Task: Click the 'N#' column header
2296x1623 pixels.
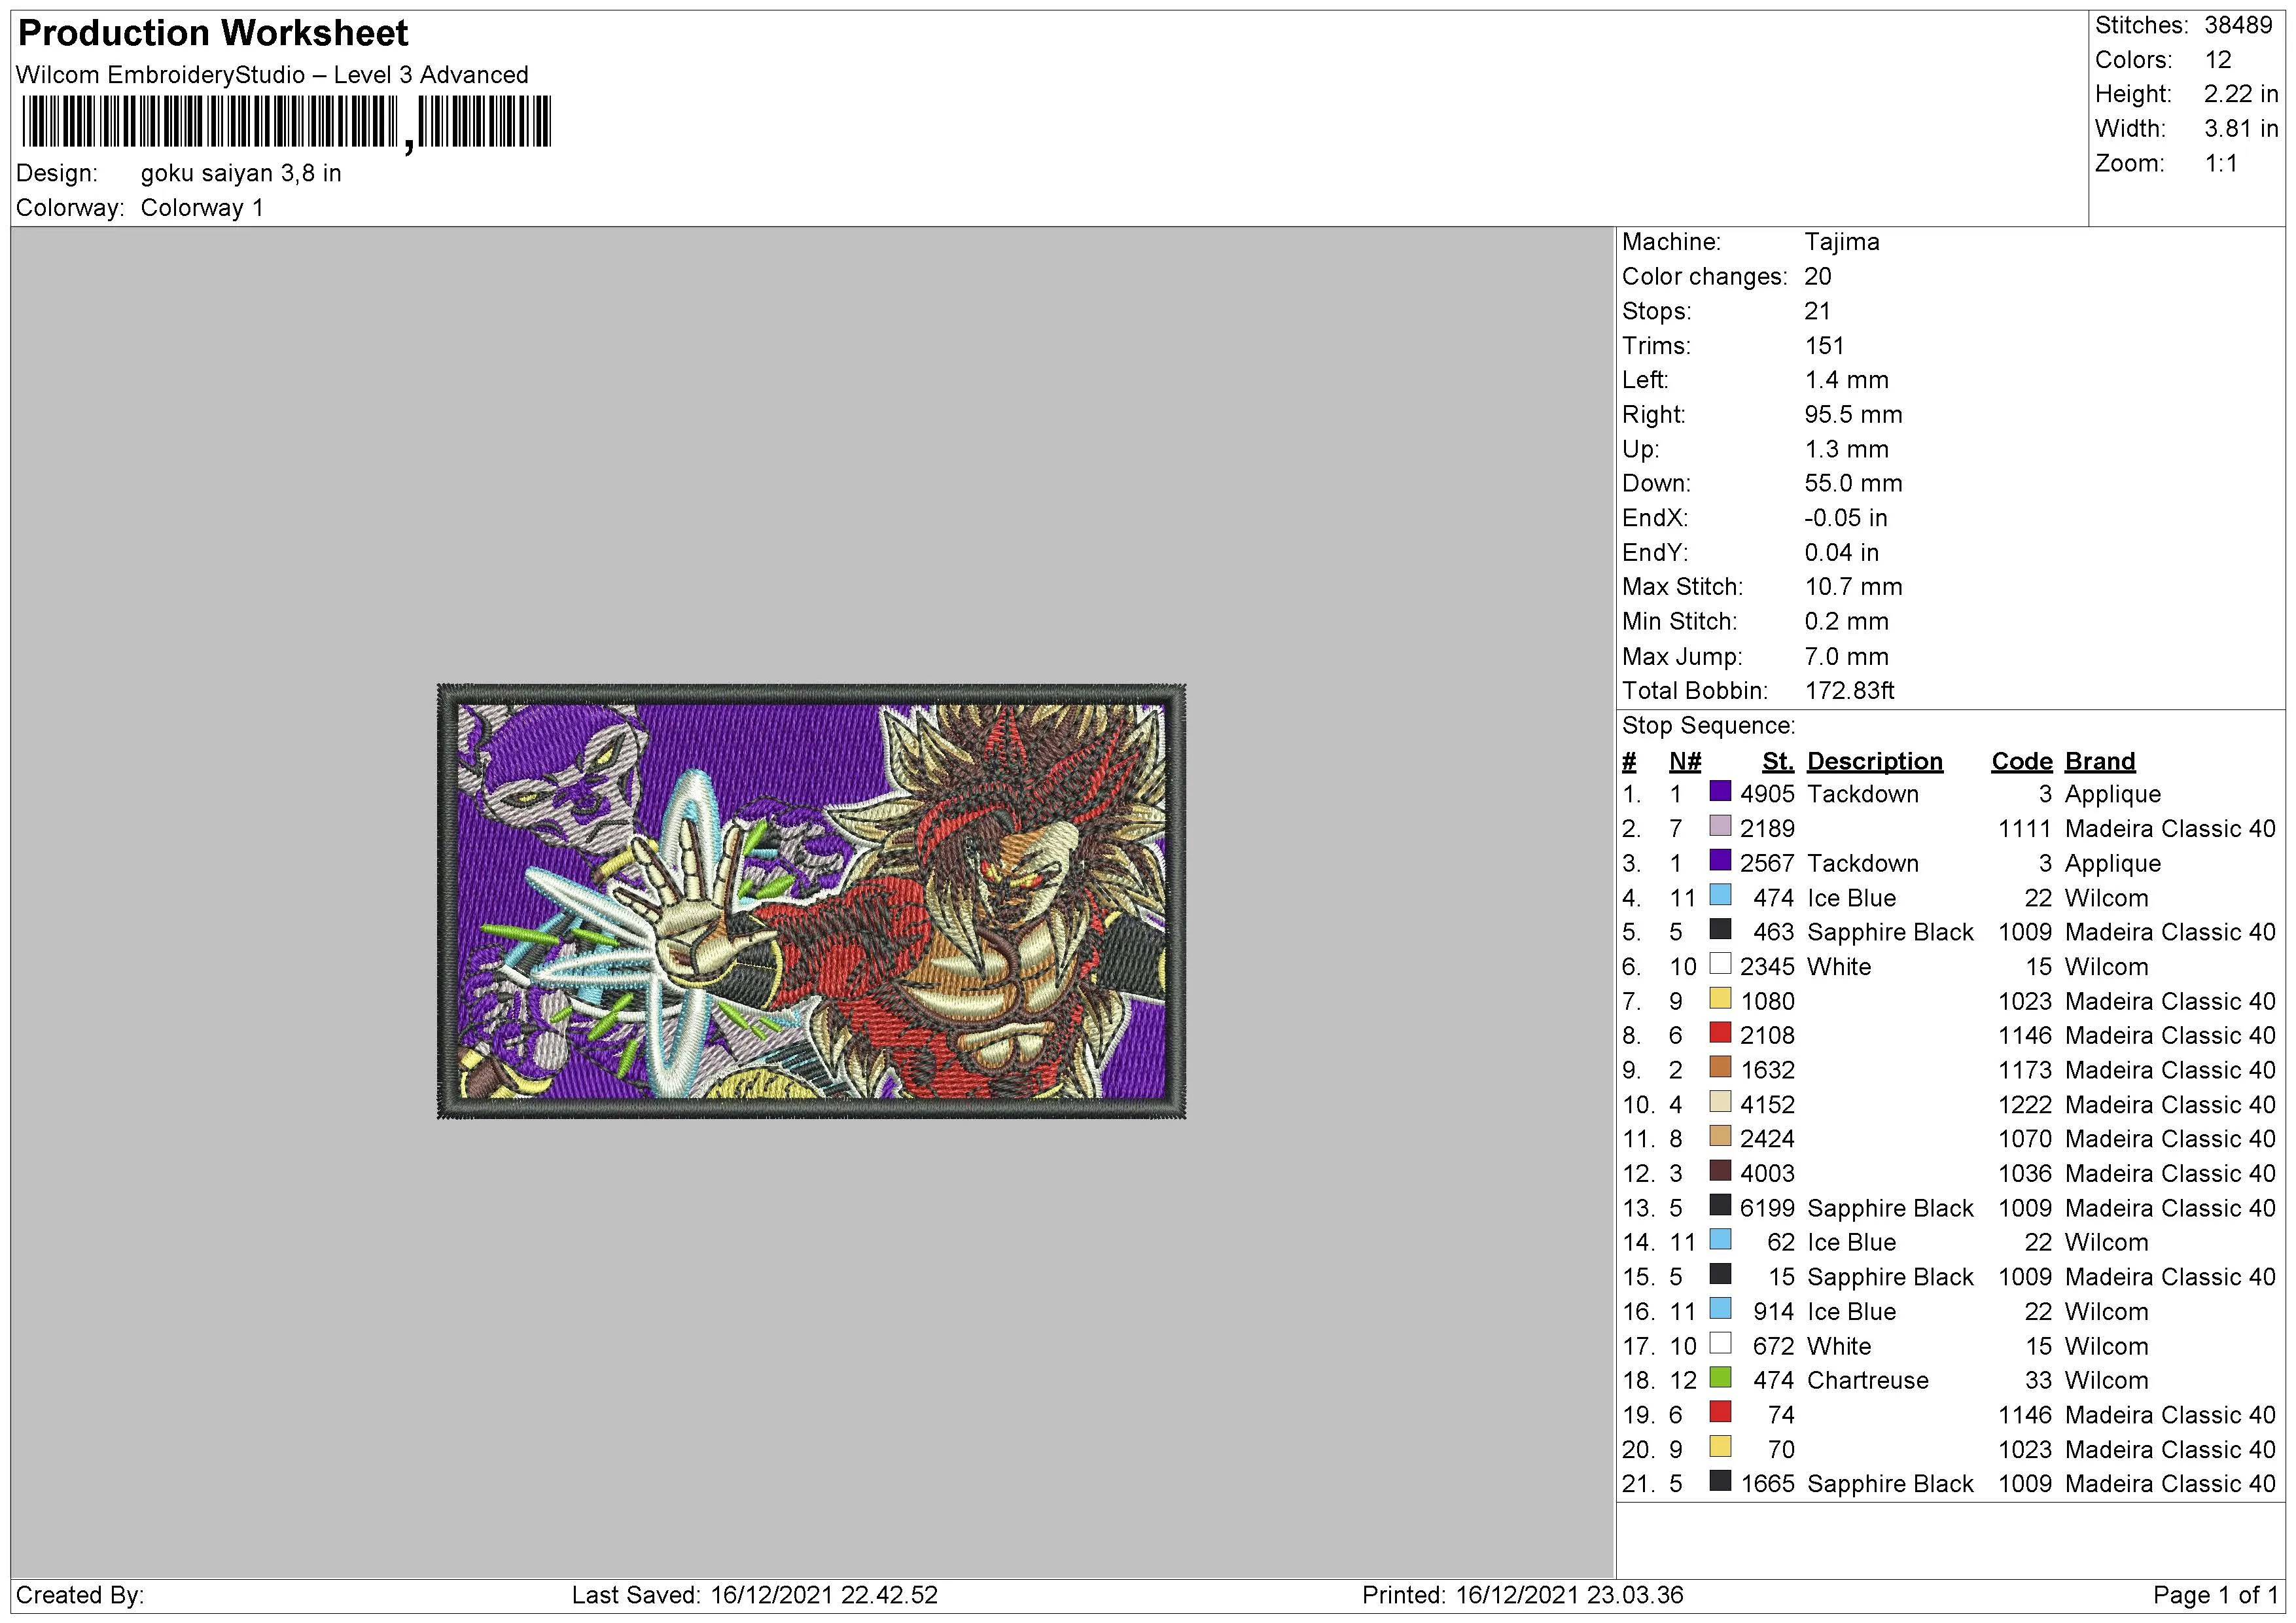Action: coord(1684,761)
